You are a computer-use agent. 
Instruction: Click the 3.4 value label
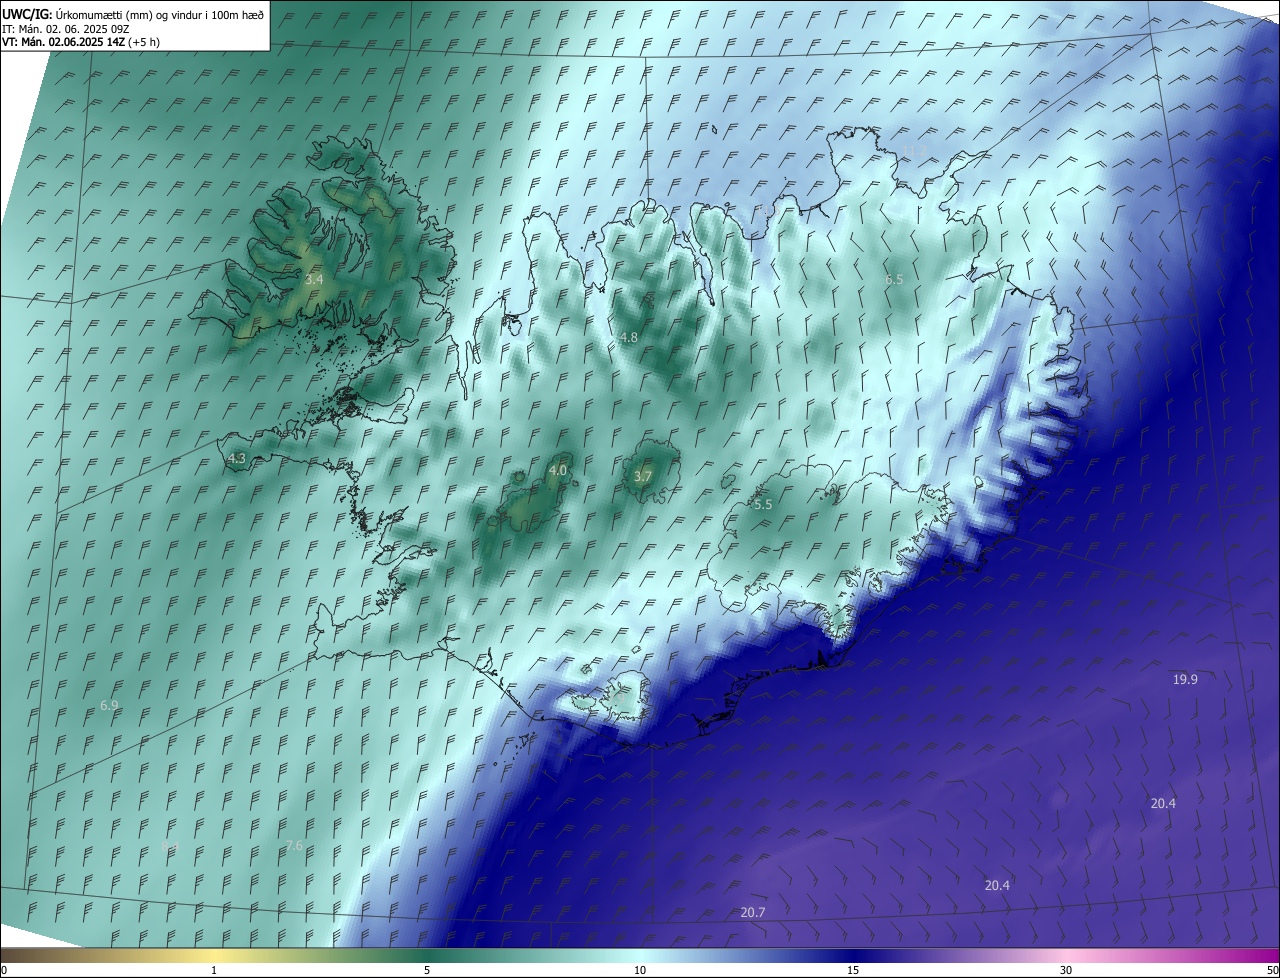click(x=314, y=280)
